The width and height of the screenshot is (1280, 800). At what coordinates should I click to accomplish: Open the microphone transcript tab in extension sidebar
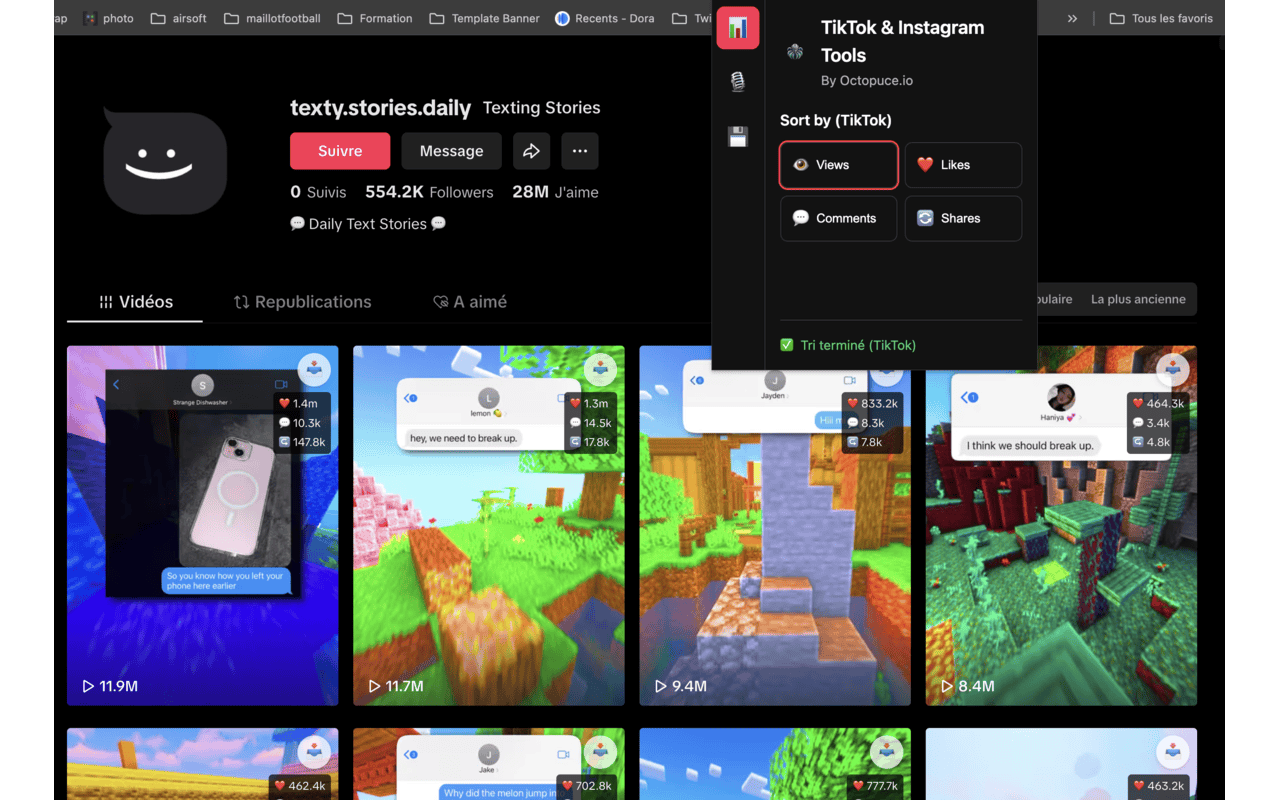pos(738,82)
